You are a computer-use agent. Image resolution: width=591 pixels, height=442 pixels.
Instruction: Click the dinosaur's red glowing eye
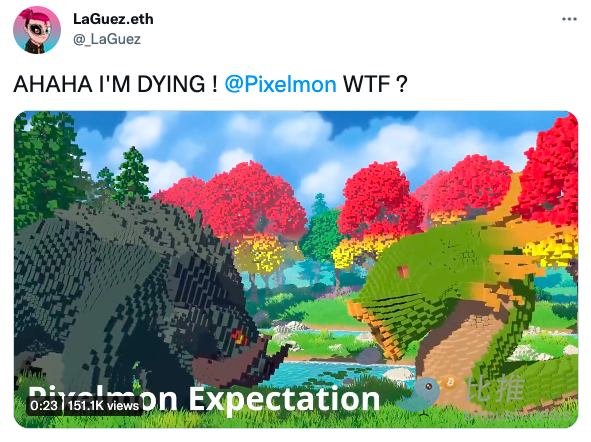[x=239, y=336]
